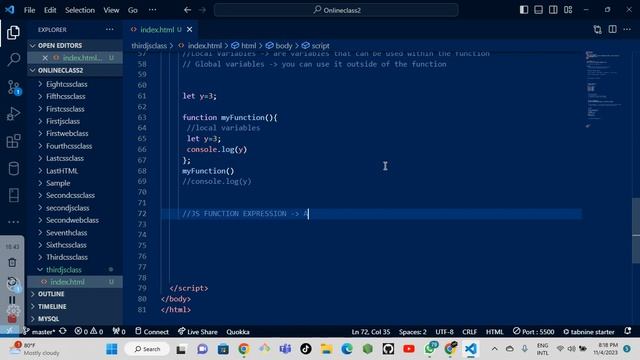
Task: Click the Onlineclass2 command center search box
Action: pos(336,10)
